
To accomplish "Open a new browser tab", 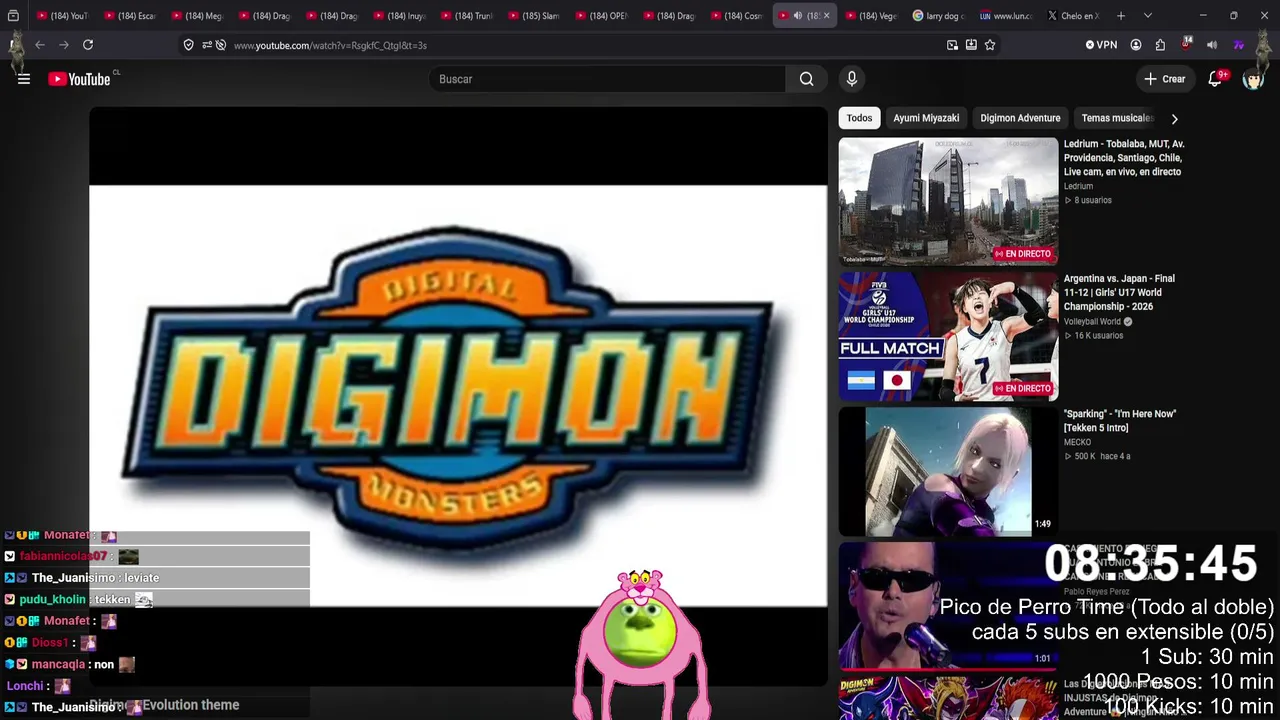I will pyautogui.click(x=1121, y=16).
